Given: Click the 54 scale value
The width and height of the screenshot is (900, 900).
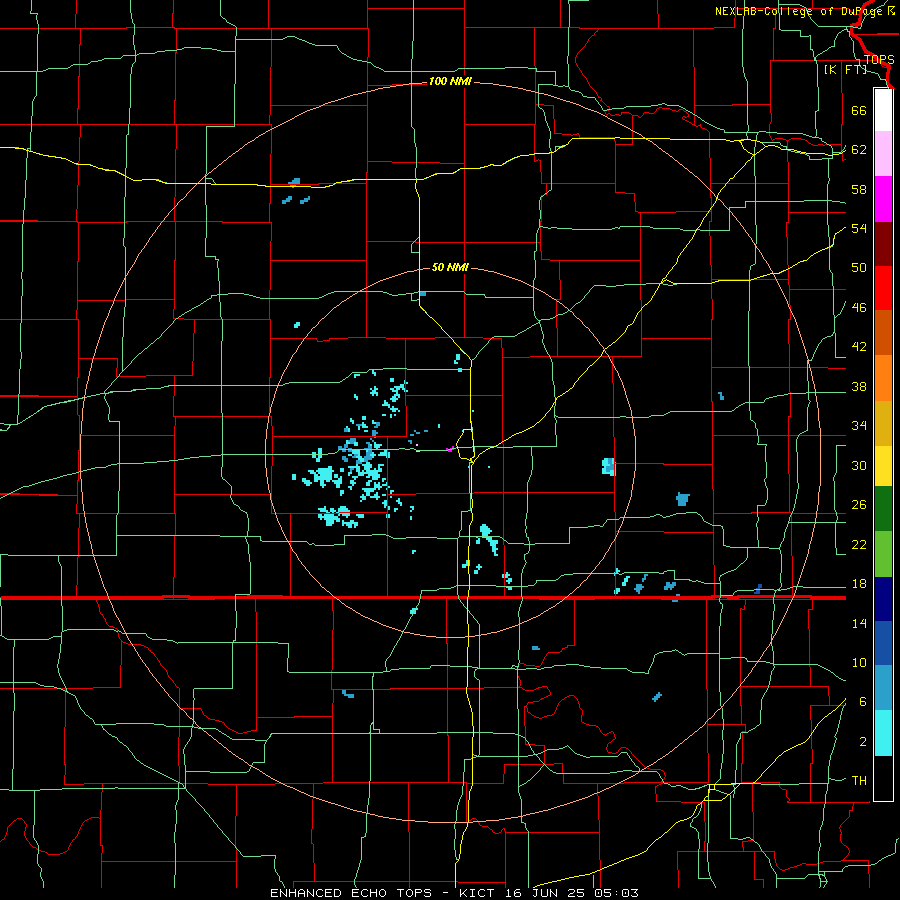Looking at the screenshot, I should (859, 228).
